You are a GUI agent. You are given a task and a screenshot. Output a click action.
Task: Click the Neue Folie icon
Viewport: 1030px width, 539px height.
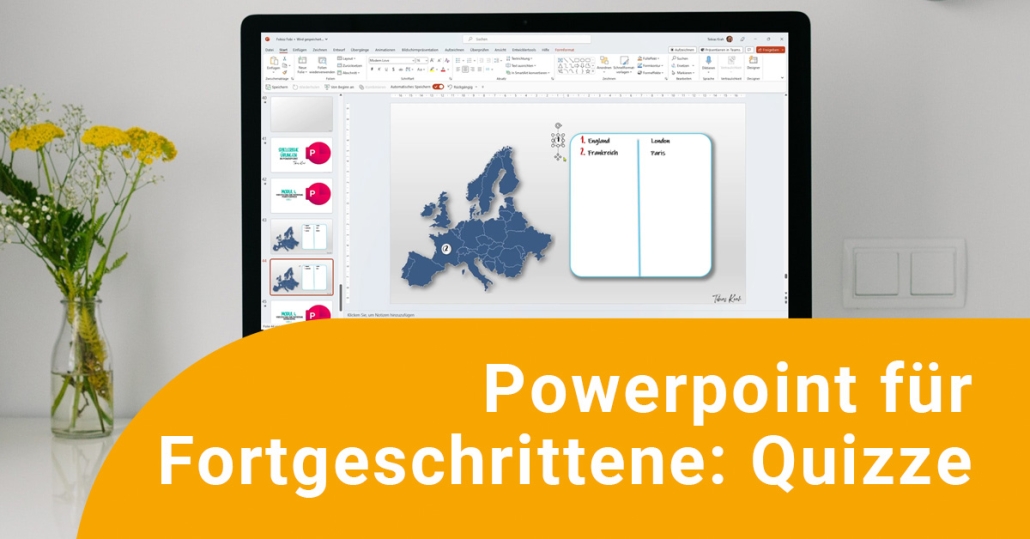coord(302,62)
